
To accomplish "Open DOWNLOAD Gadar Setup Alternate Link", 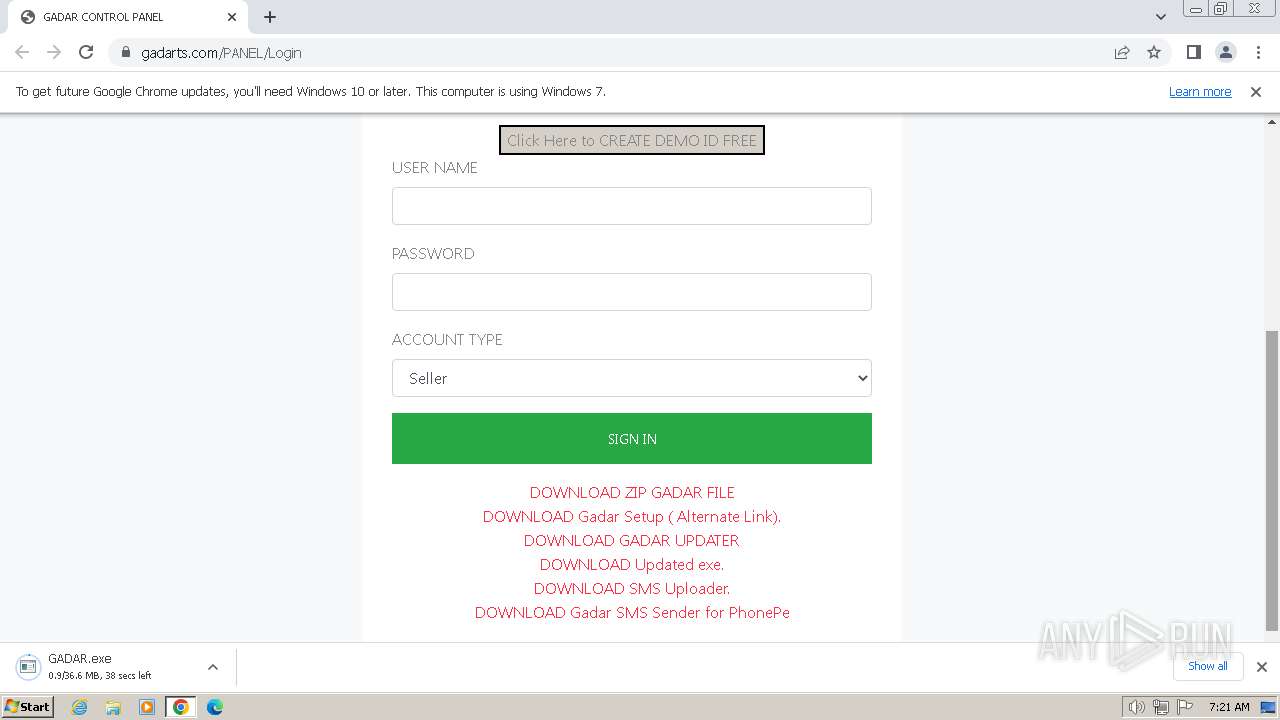I will tap(632, 516).
